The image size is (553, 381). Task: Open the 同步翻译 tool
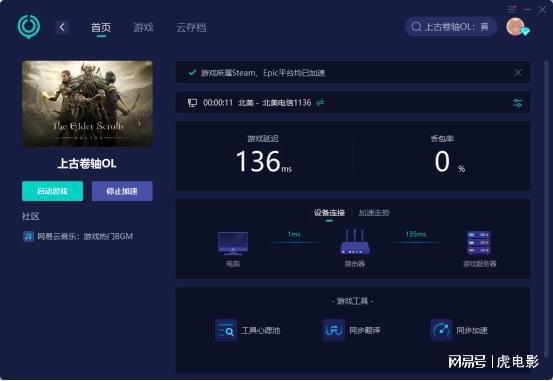(x=352, y=331)
